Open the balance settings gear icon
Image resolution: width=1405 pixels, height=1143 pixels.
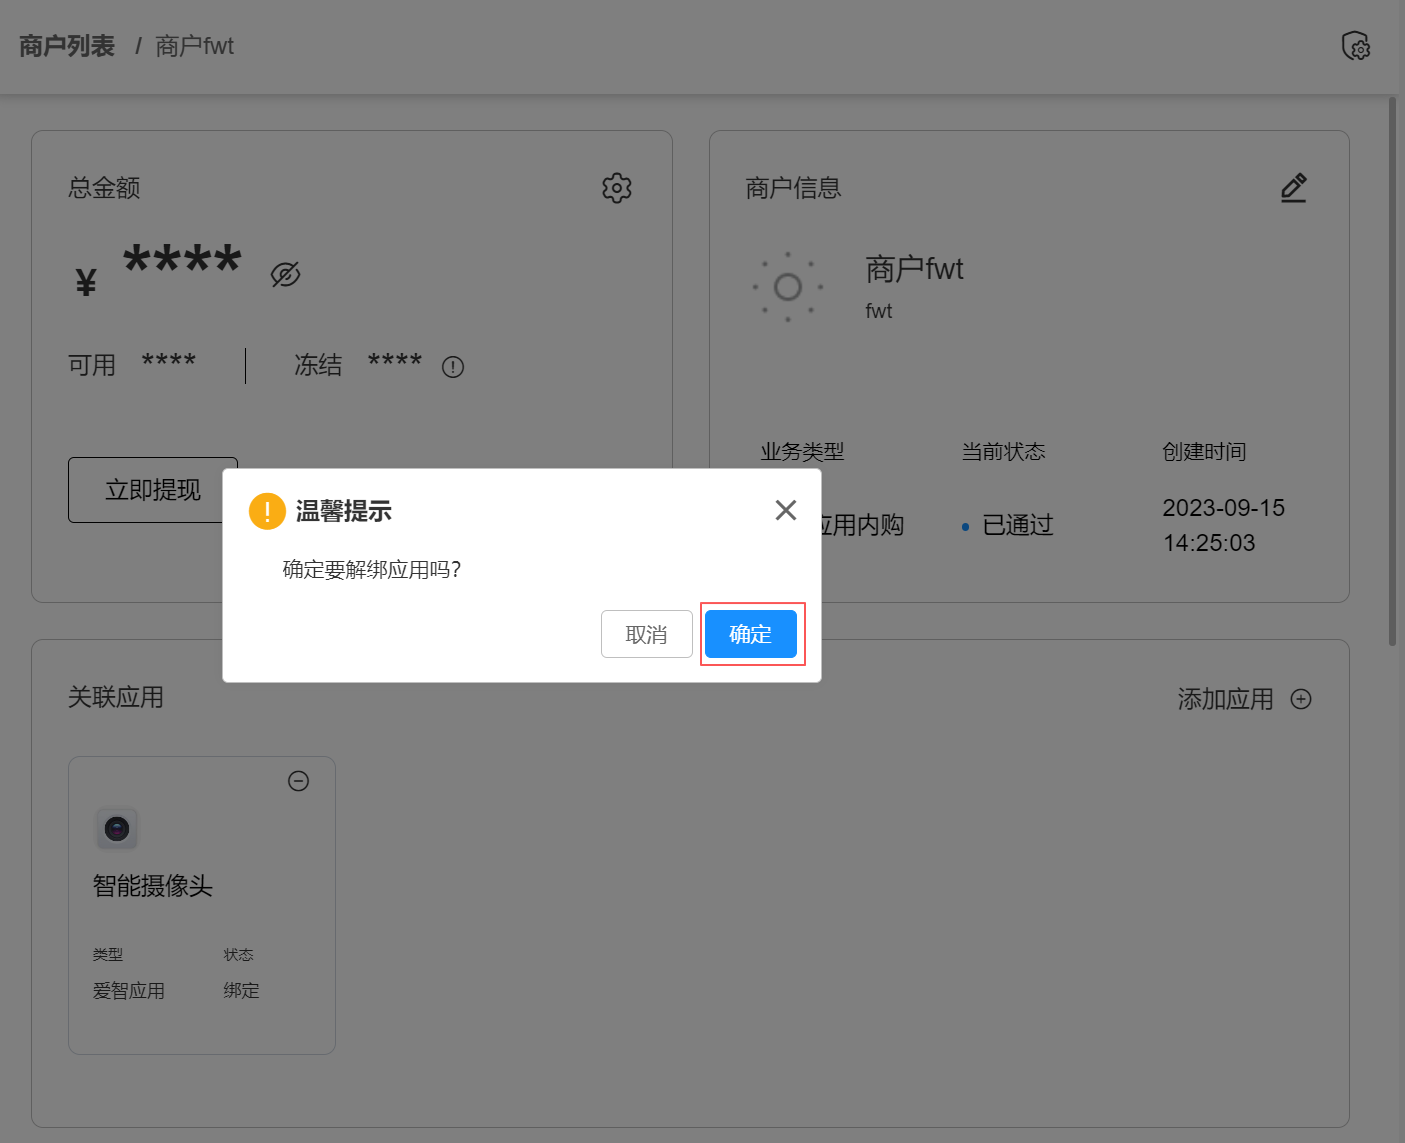(x=616, y=187)
